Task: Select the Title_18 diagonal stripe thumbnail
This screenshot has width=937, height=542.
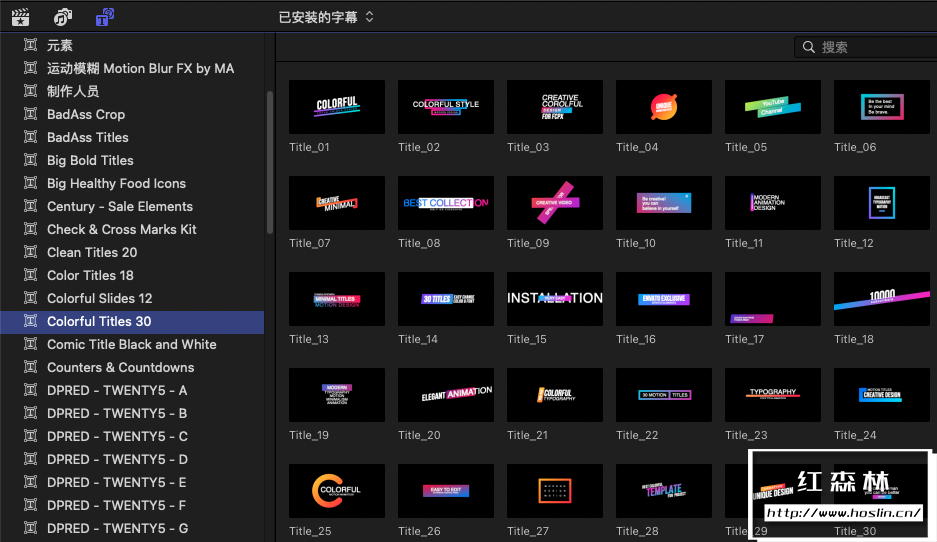Action: click(x=882, y=299)
